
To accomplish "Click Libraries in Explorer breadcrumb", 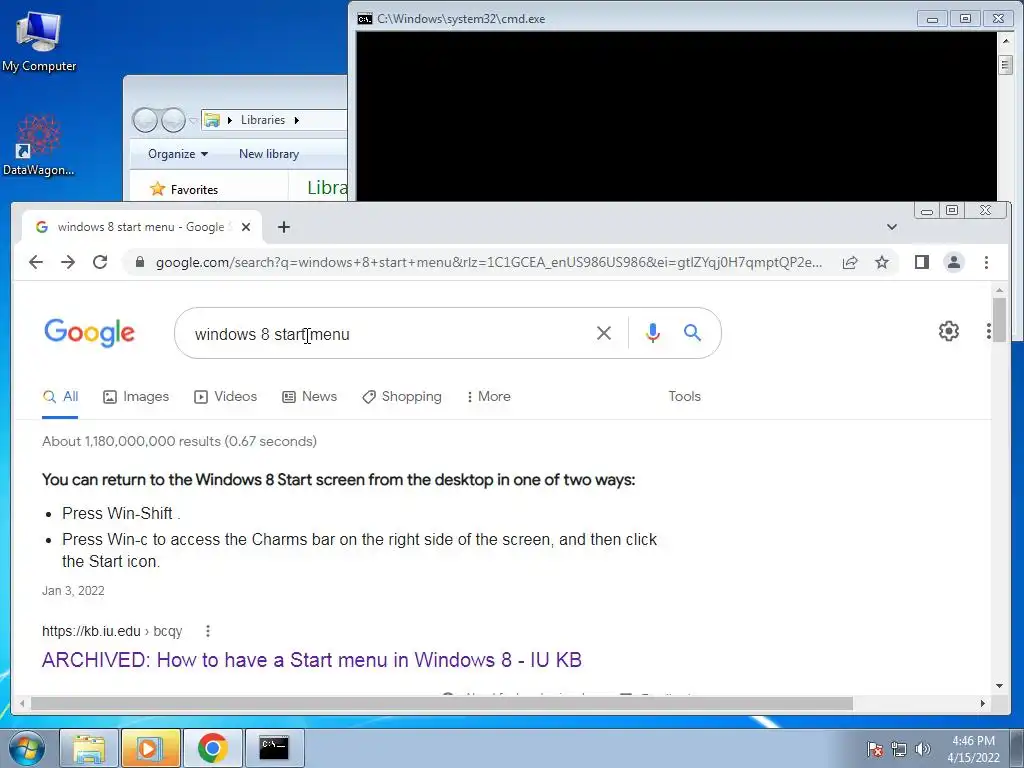I will point(263,120).
